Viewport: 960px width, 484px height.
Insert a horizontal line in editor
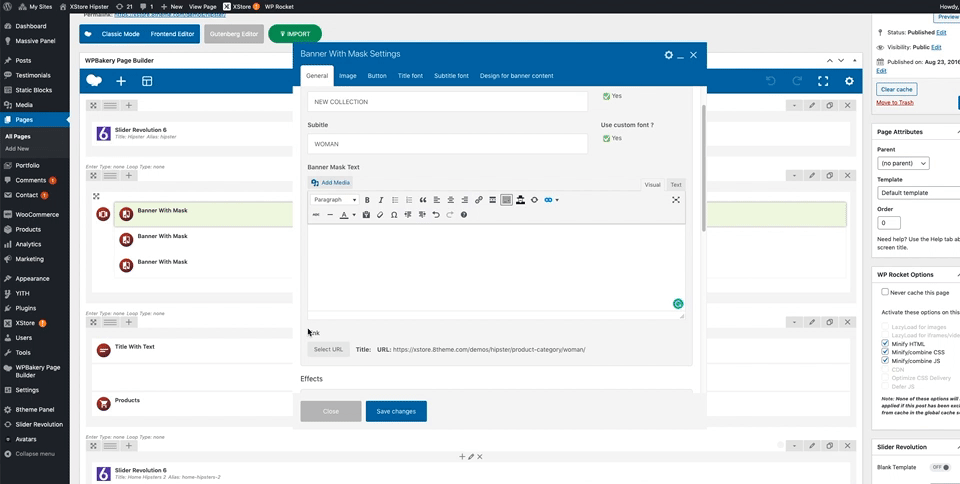(330, 215)
